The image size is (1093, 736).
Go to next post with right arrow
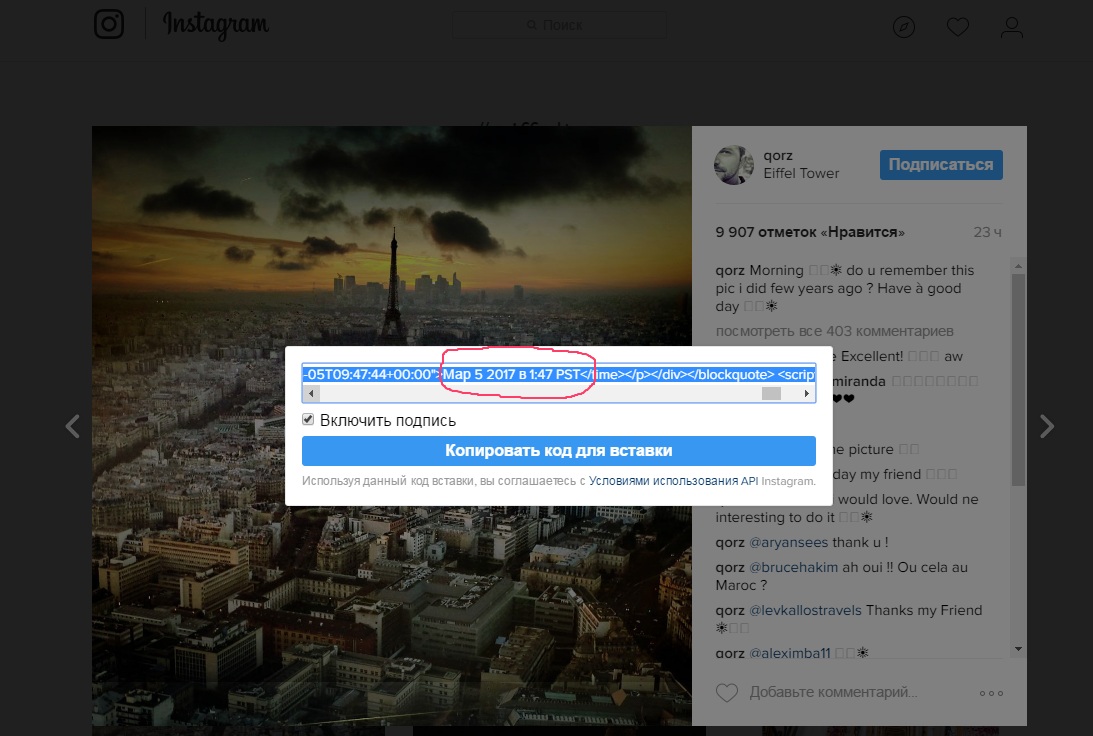(1046, 426)
